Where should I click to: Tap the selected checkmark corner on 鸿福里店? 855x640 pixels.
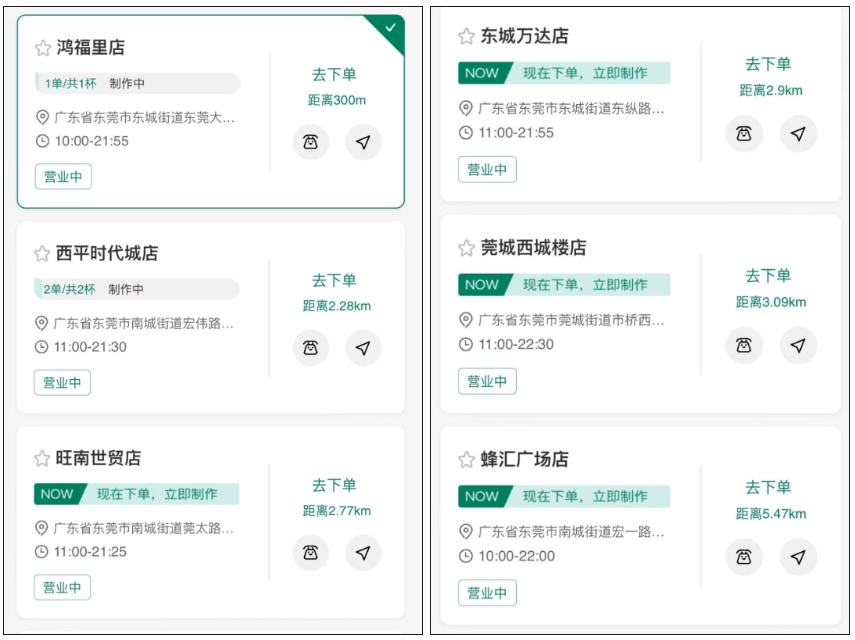389,28
